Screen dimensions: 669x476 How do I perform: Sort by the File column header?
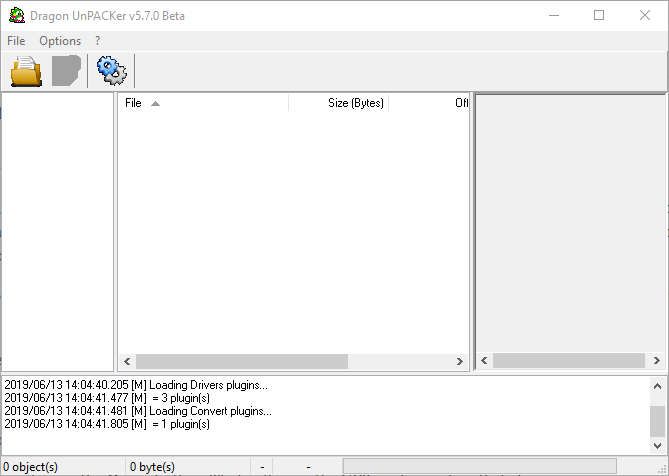[203, 103]
